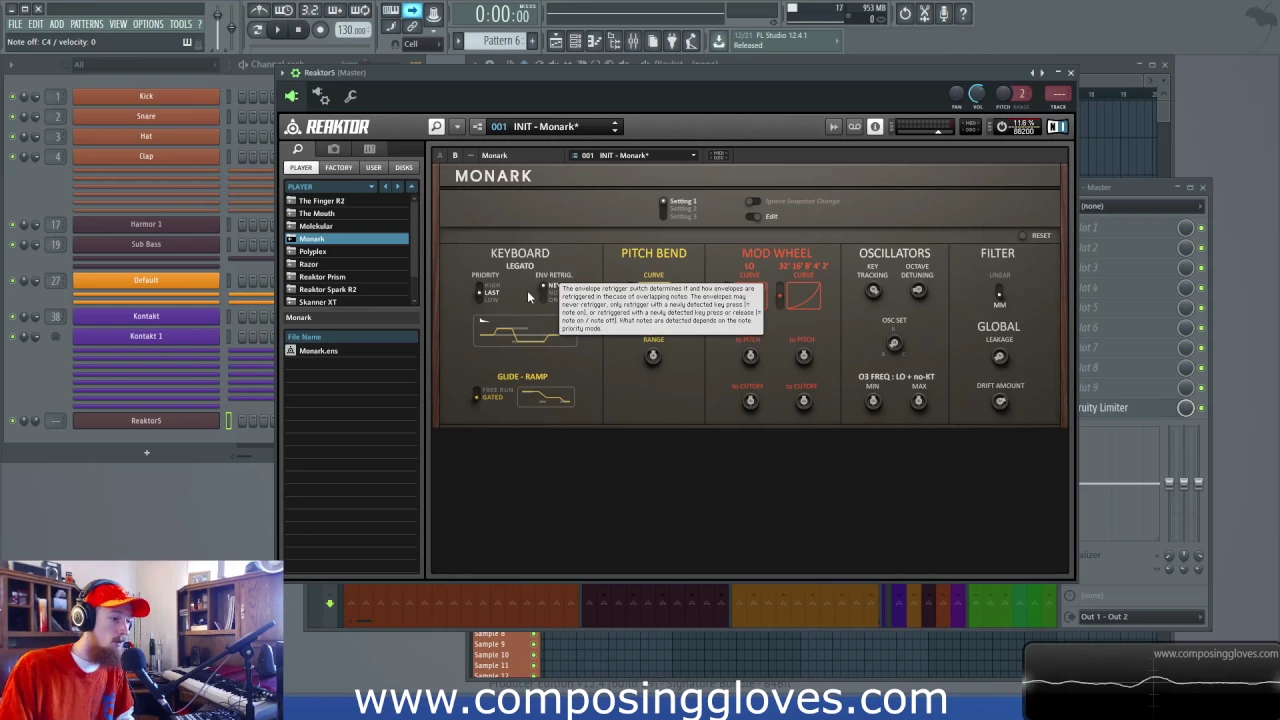Open the OPTIONS menu
The height and width of the screenshot is (720, 1280).
click(x=148, y=24)
